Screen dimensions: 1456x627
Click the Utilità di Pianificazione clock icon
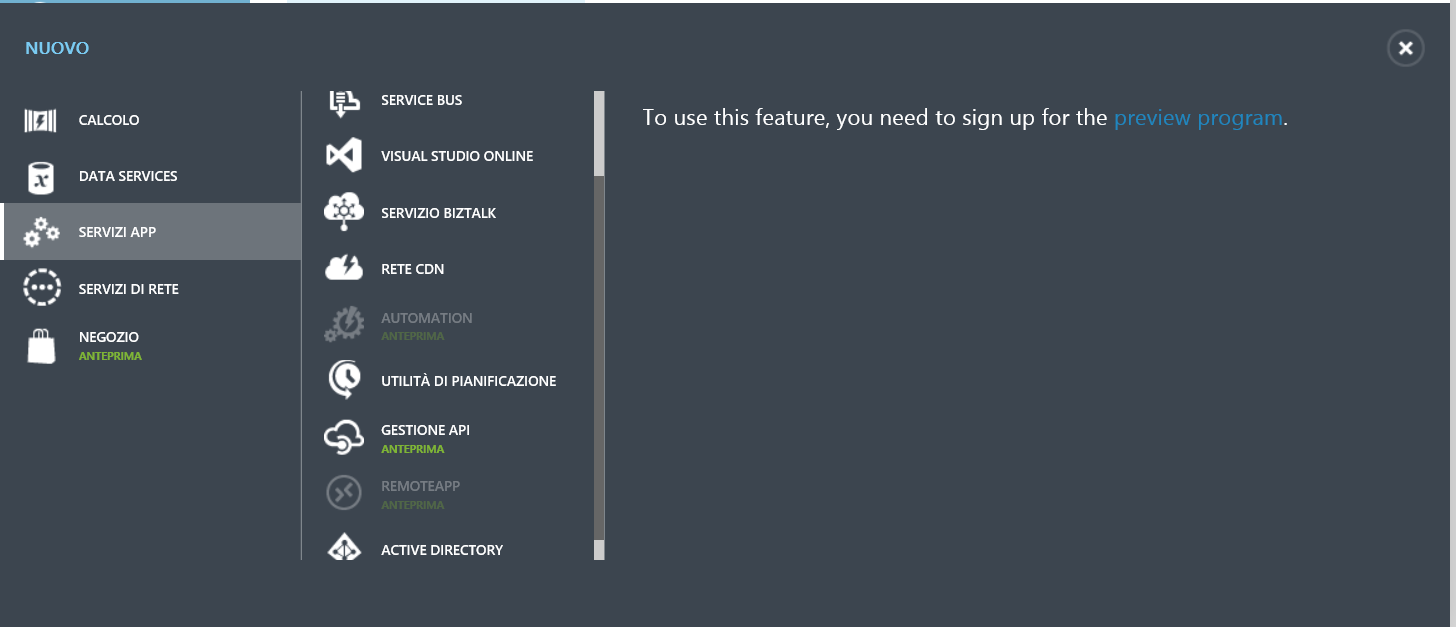coord(344,381)
